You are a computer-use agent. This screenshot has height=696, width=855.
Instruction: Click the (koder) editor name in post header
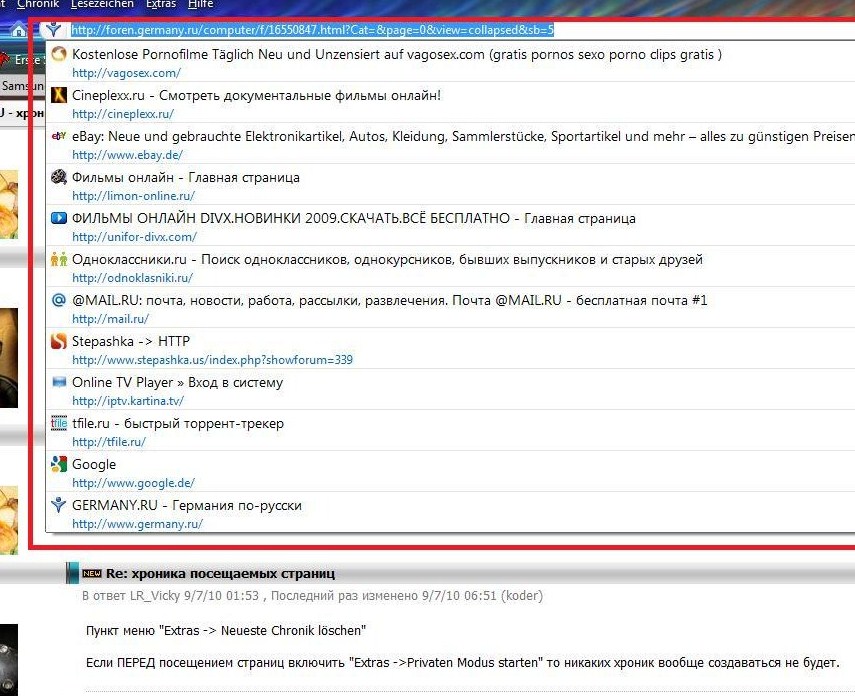click(522, 596)
